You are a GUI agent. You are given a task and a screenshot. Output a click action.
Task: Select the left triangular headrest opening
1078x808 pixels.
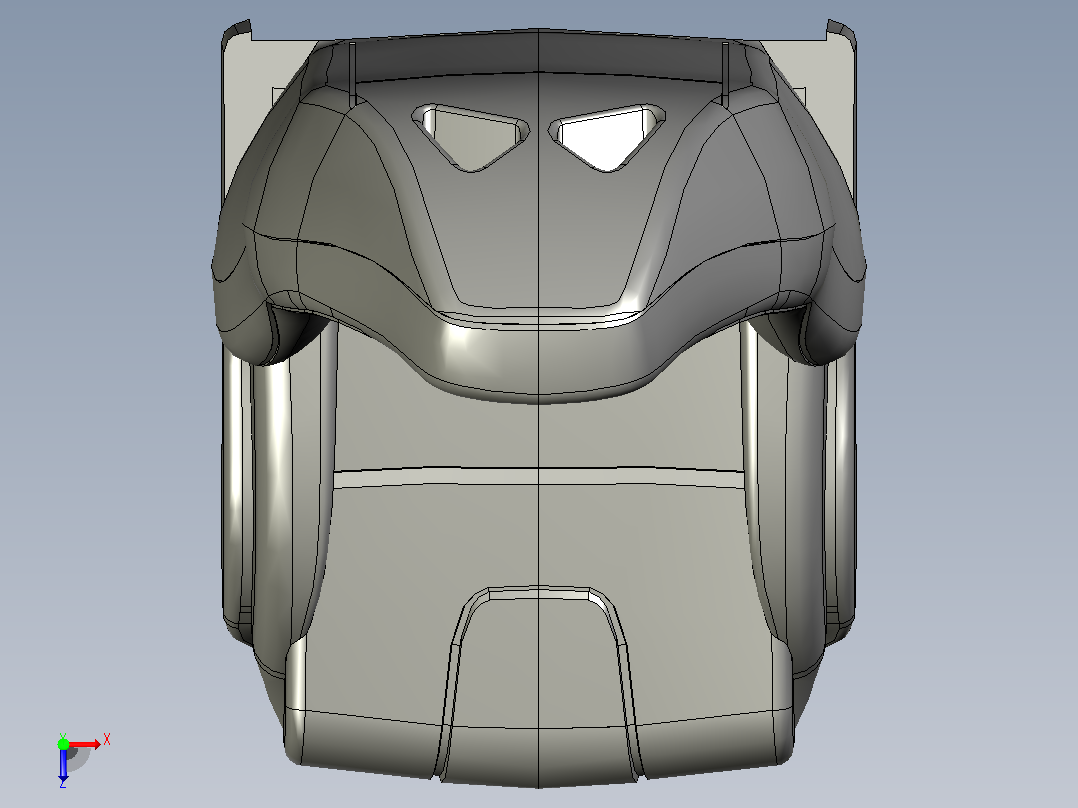click(471, 136)
